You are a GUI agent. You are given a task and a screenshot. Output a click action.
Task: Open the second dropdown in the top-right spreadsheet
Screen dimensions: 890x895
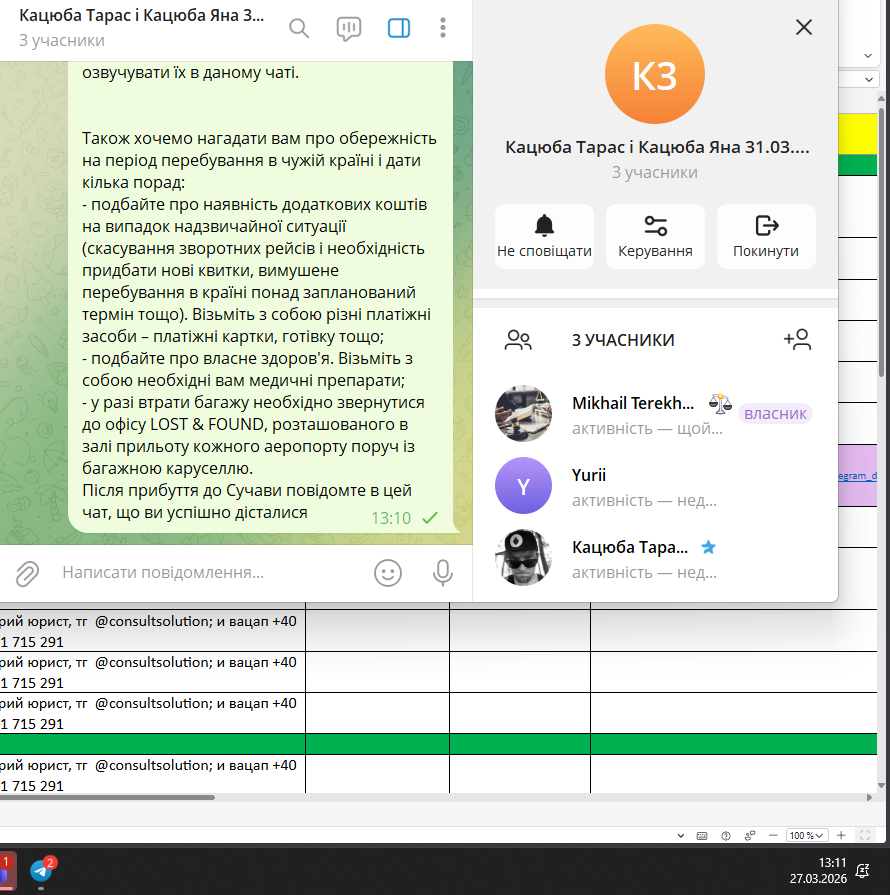point(868,79)
